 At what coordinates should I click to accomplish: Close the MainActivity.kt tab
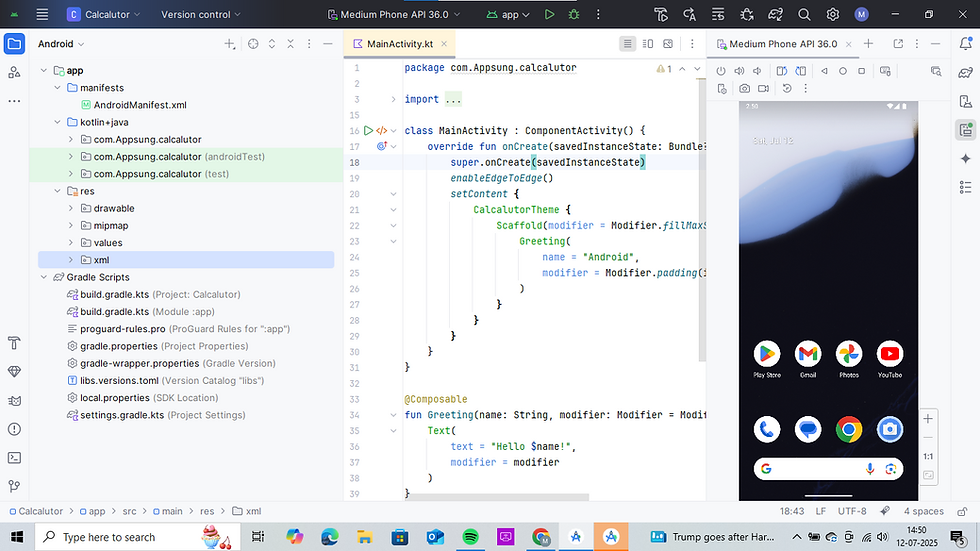click(444, 44)
